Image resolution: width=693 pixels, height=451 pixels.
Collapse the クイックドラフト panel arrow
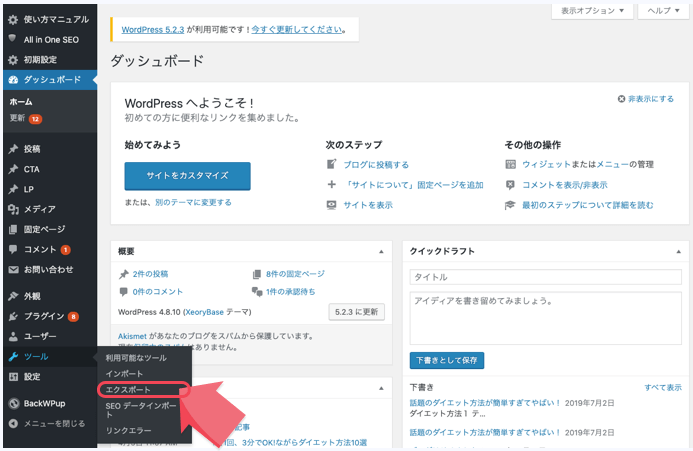click(678, 252)
